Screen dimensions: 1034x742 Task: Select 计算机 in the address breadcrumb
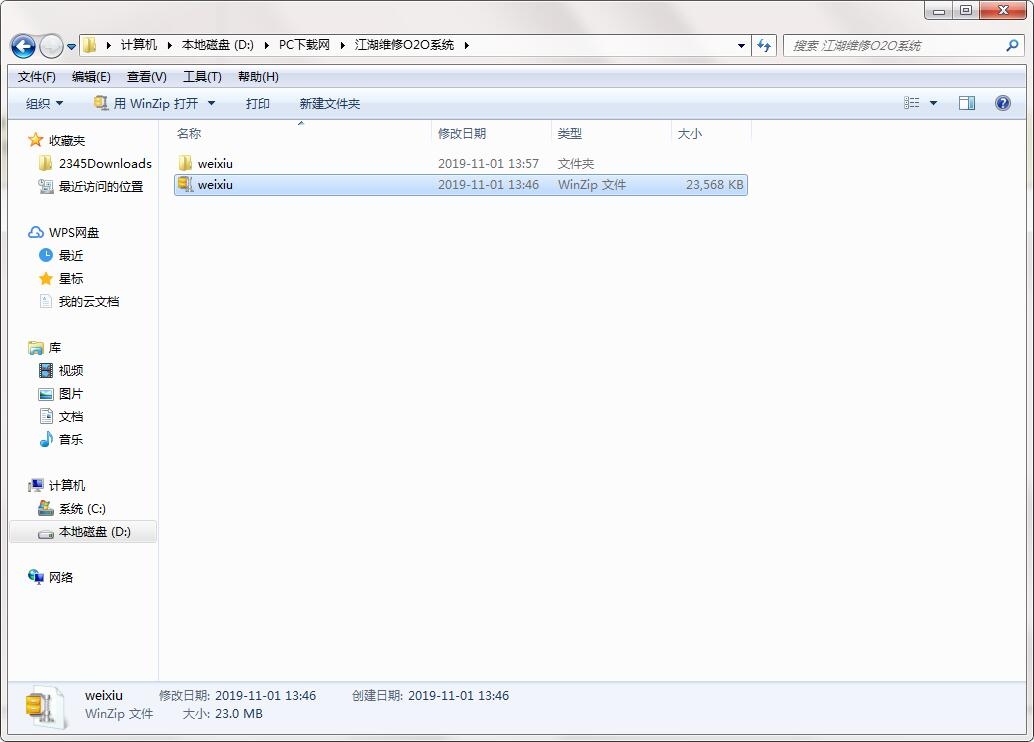138,45
